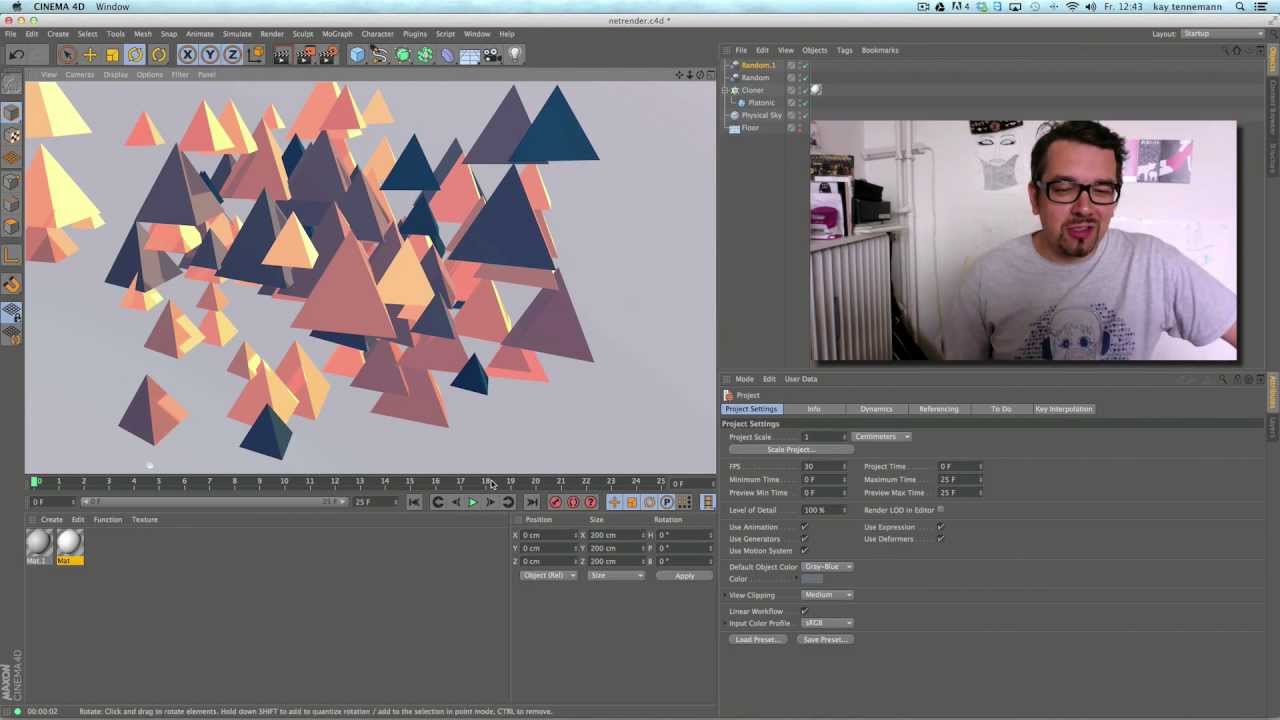Click the Scale Project button
This screenshot has width=1280, height=720.
790,450
